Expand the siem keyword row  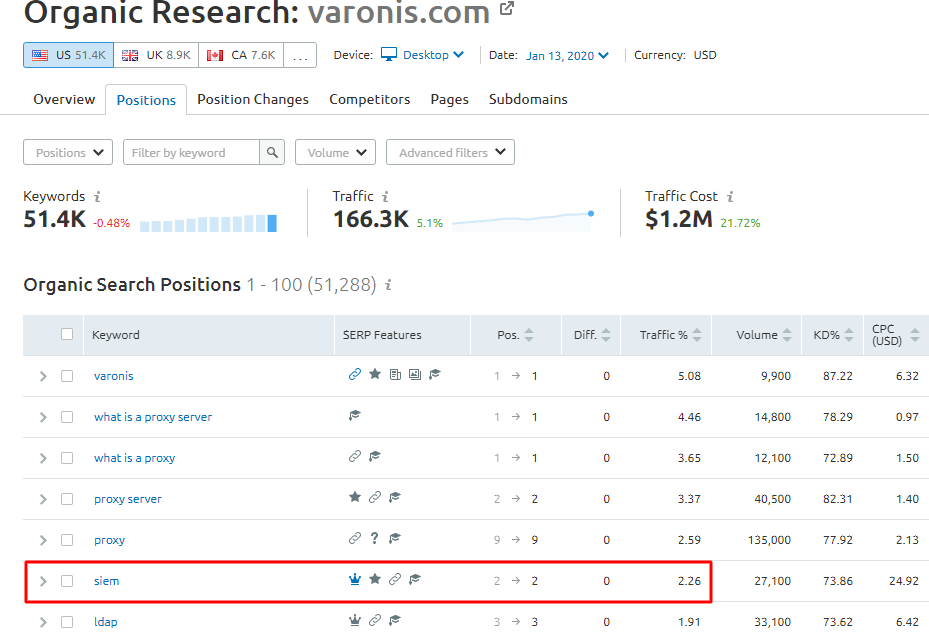[x=43, y=581]
